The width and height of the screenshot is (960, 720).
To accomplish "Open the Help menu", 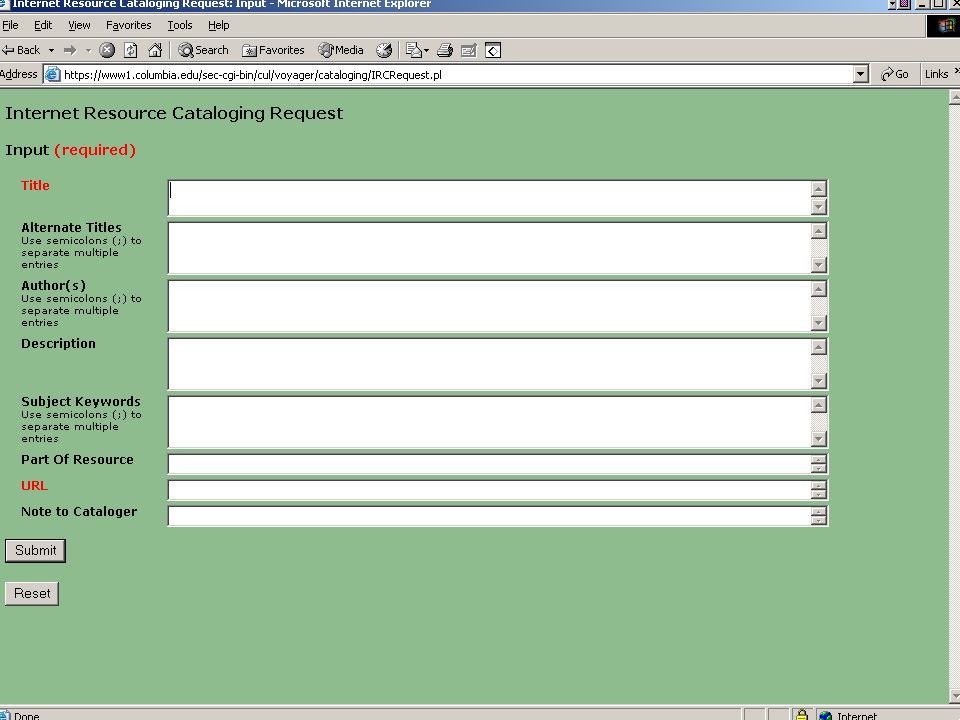I will click(219, 25).
